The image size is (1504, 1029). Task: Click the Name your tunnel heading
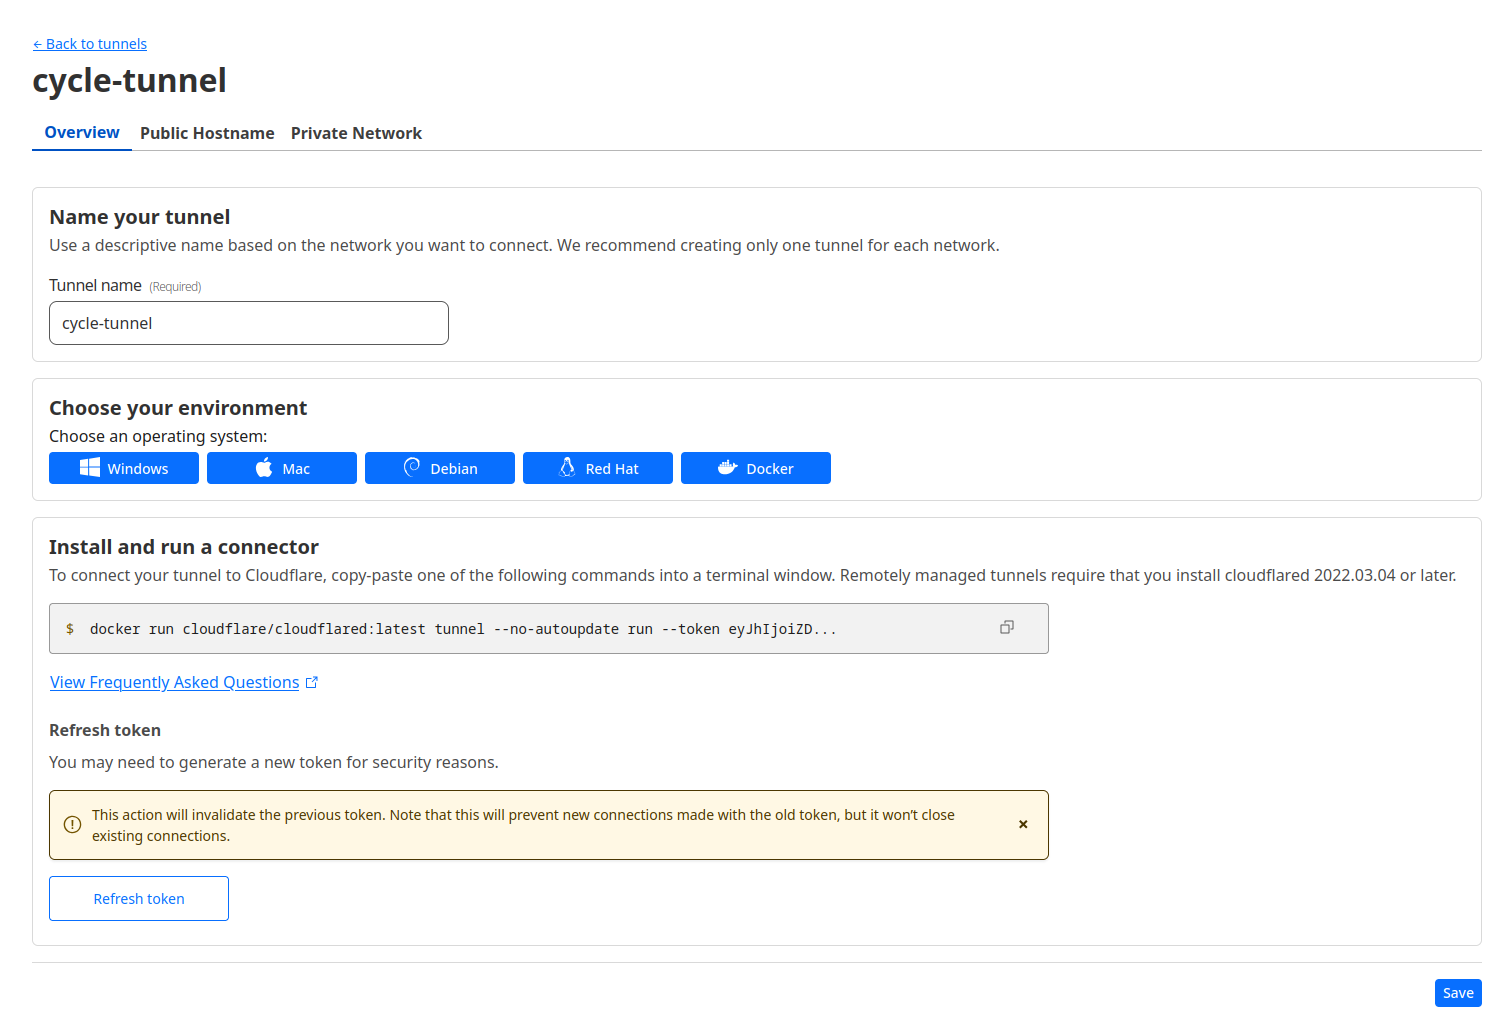(x=140, y=217)
